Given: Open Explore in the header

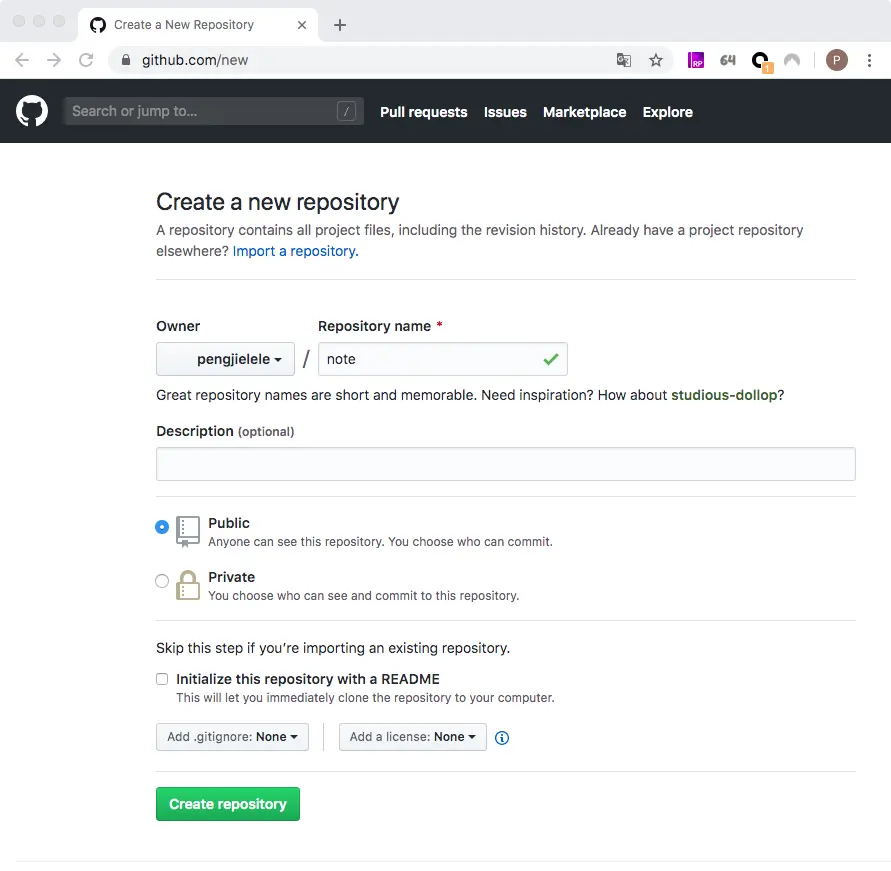Looking at the screenshot, I should click(668, 112).
